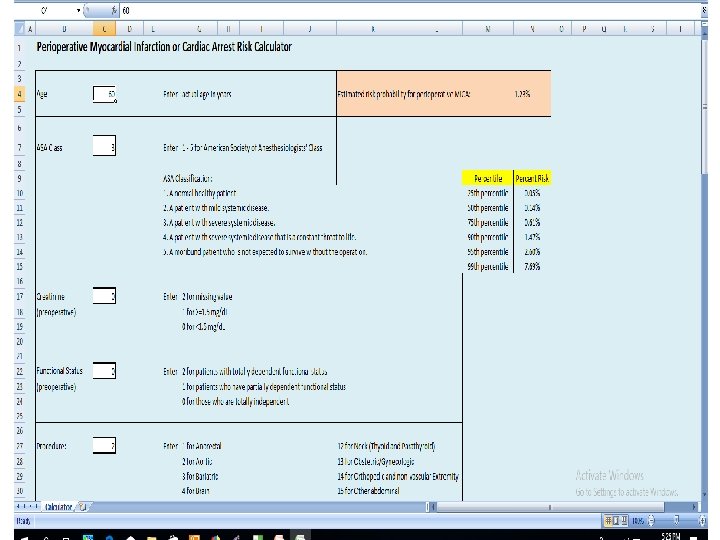Click the Ready status bar indicator

[23, 521]
